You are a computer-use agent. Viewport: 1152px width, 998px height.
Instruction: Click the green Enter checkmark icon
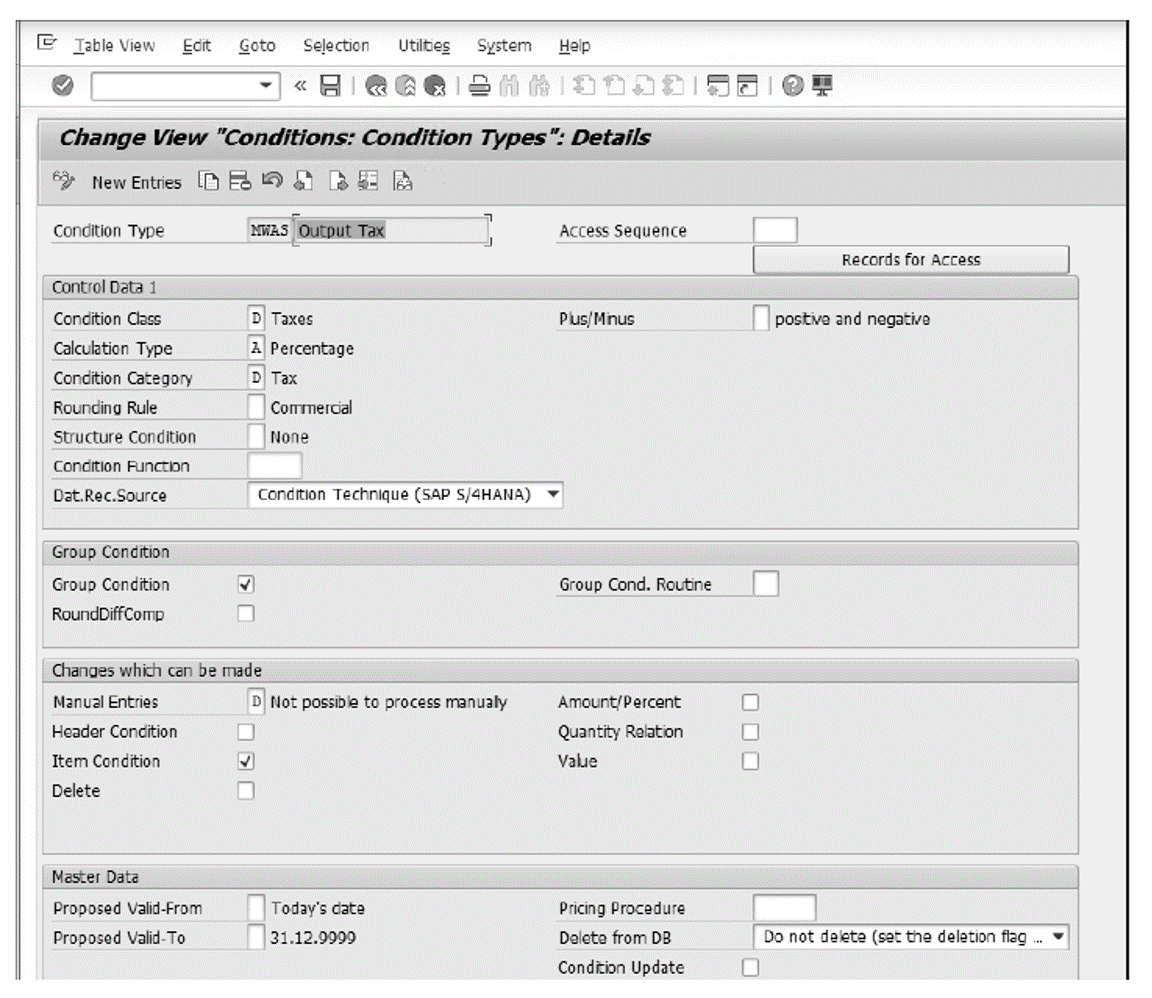point(63,86)
